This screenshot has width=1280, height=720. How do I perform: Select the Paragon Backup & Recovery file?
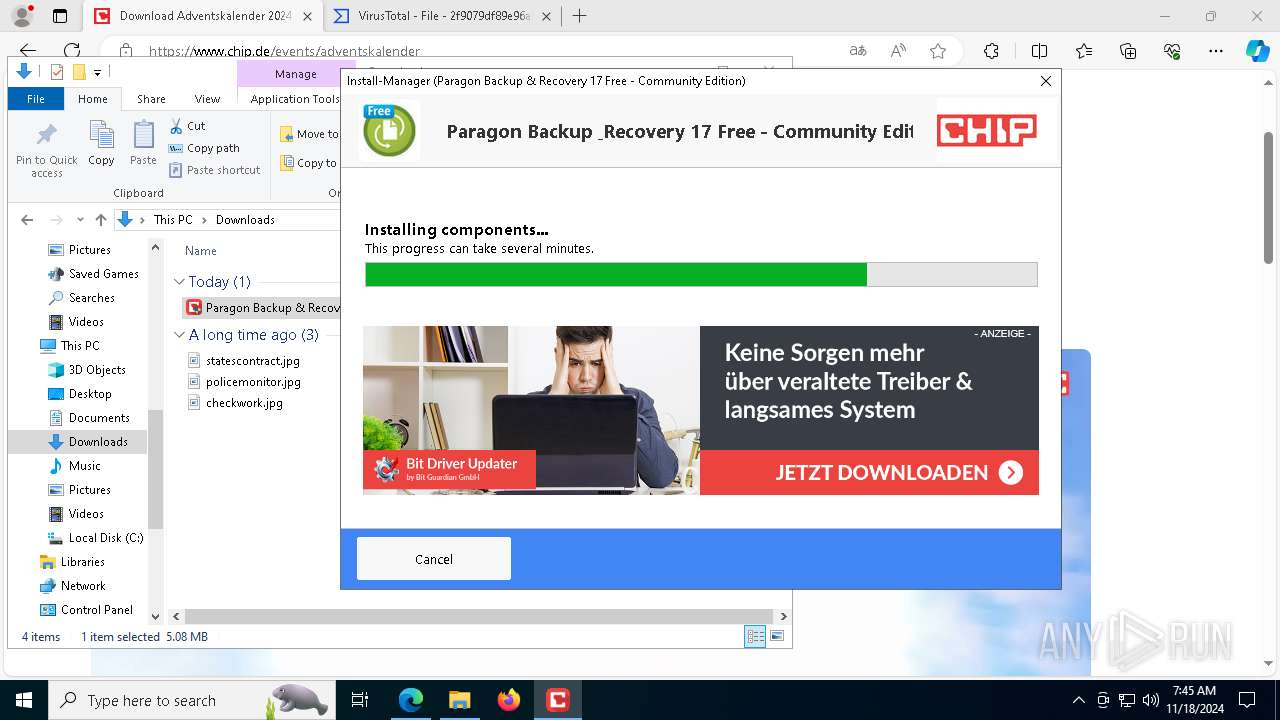click(263, 308)
